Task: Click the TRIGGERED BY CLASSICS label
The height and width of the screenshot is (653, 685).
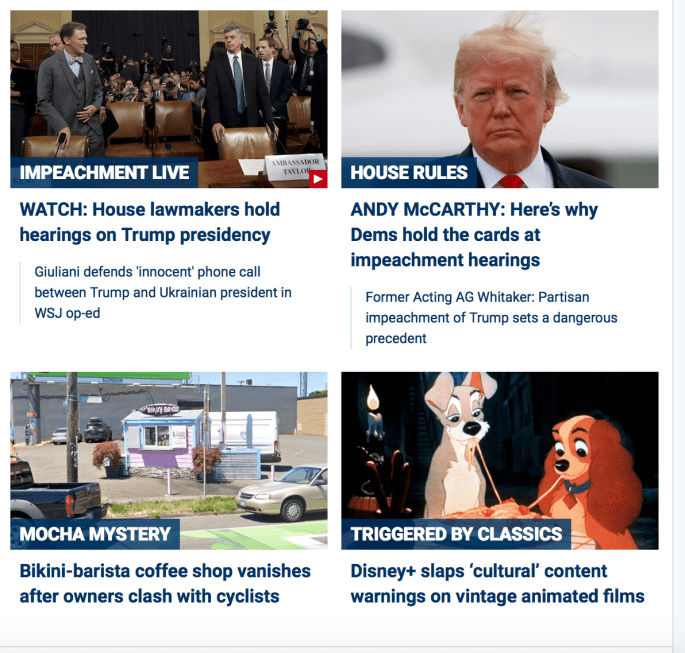Action: (x=456, y=534)
